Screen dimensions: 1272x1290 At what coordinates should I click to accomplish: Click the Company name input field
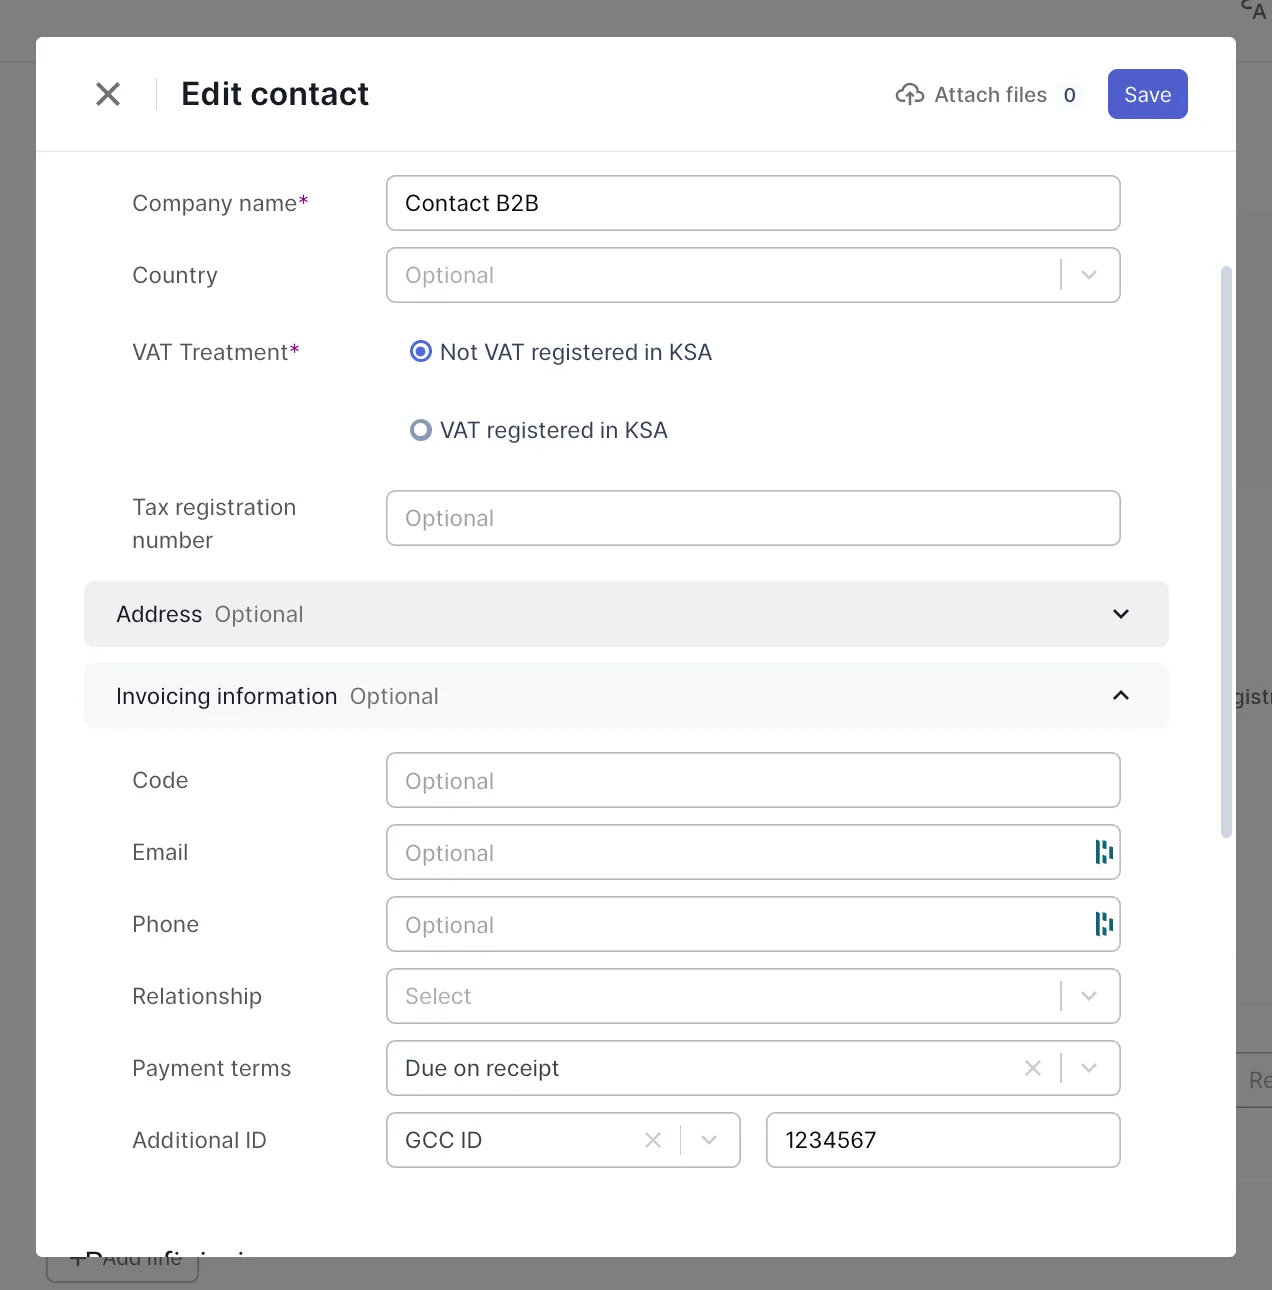point(752,203)
